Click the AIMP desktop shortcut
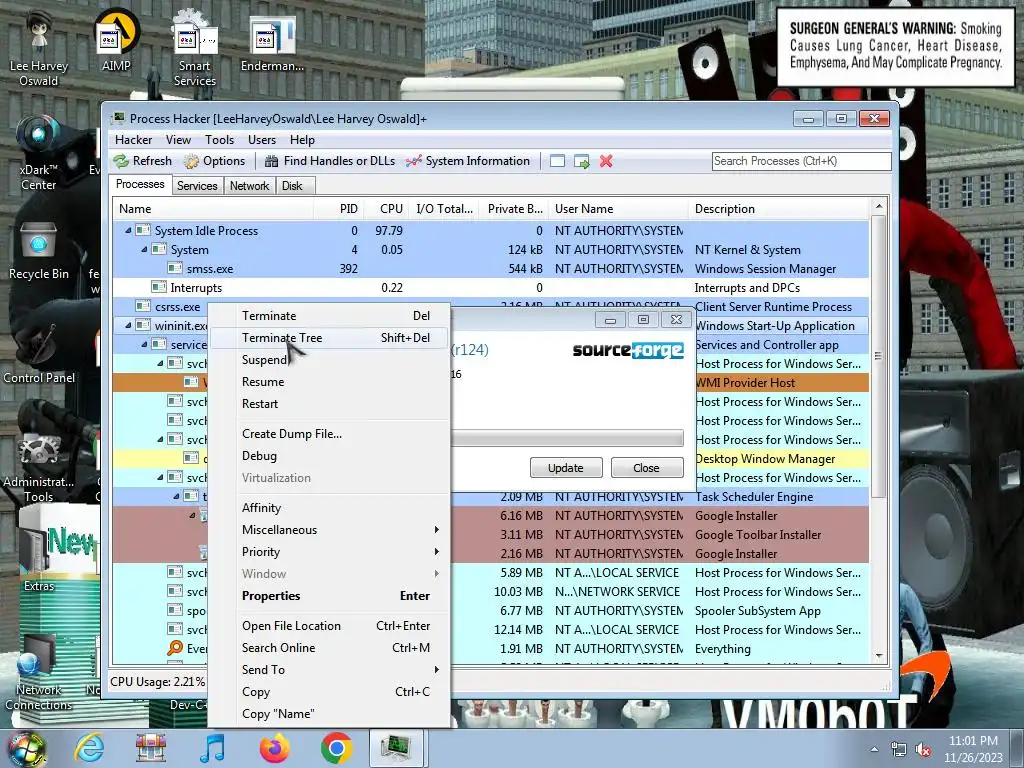 click(116, 40)
